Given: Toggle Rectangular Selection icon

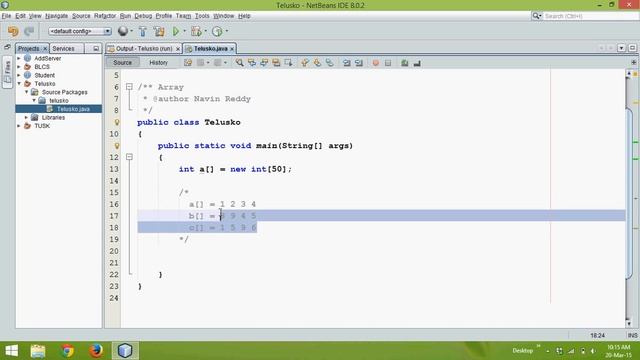Looking at the screenshot, I should 289,63.
